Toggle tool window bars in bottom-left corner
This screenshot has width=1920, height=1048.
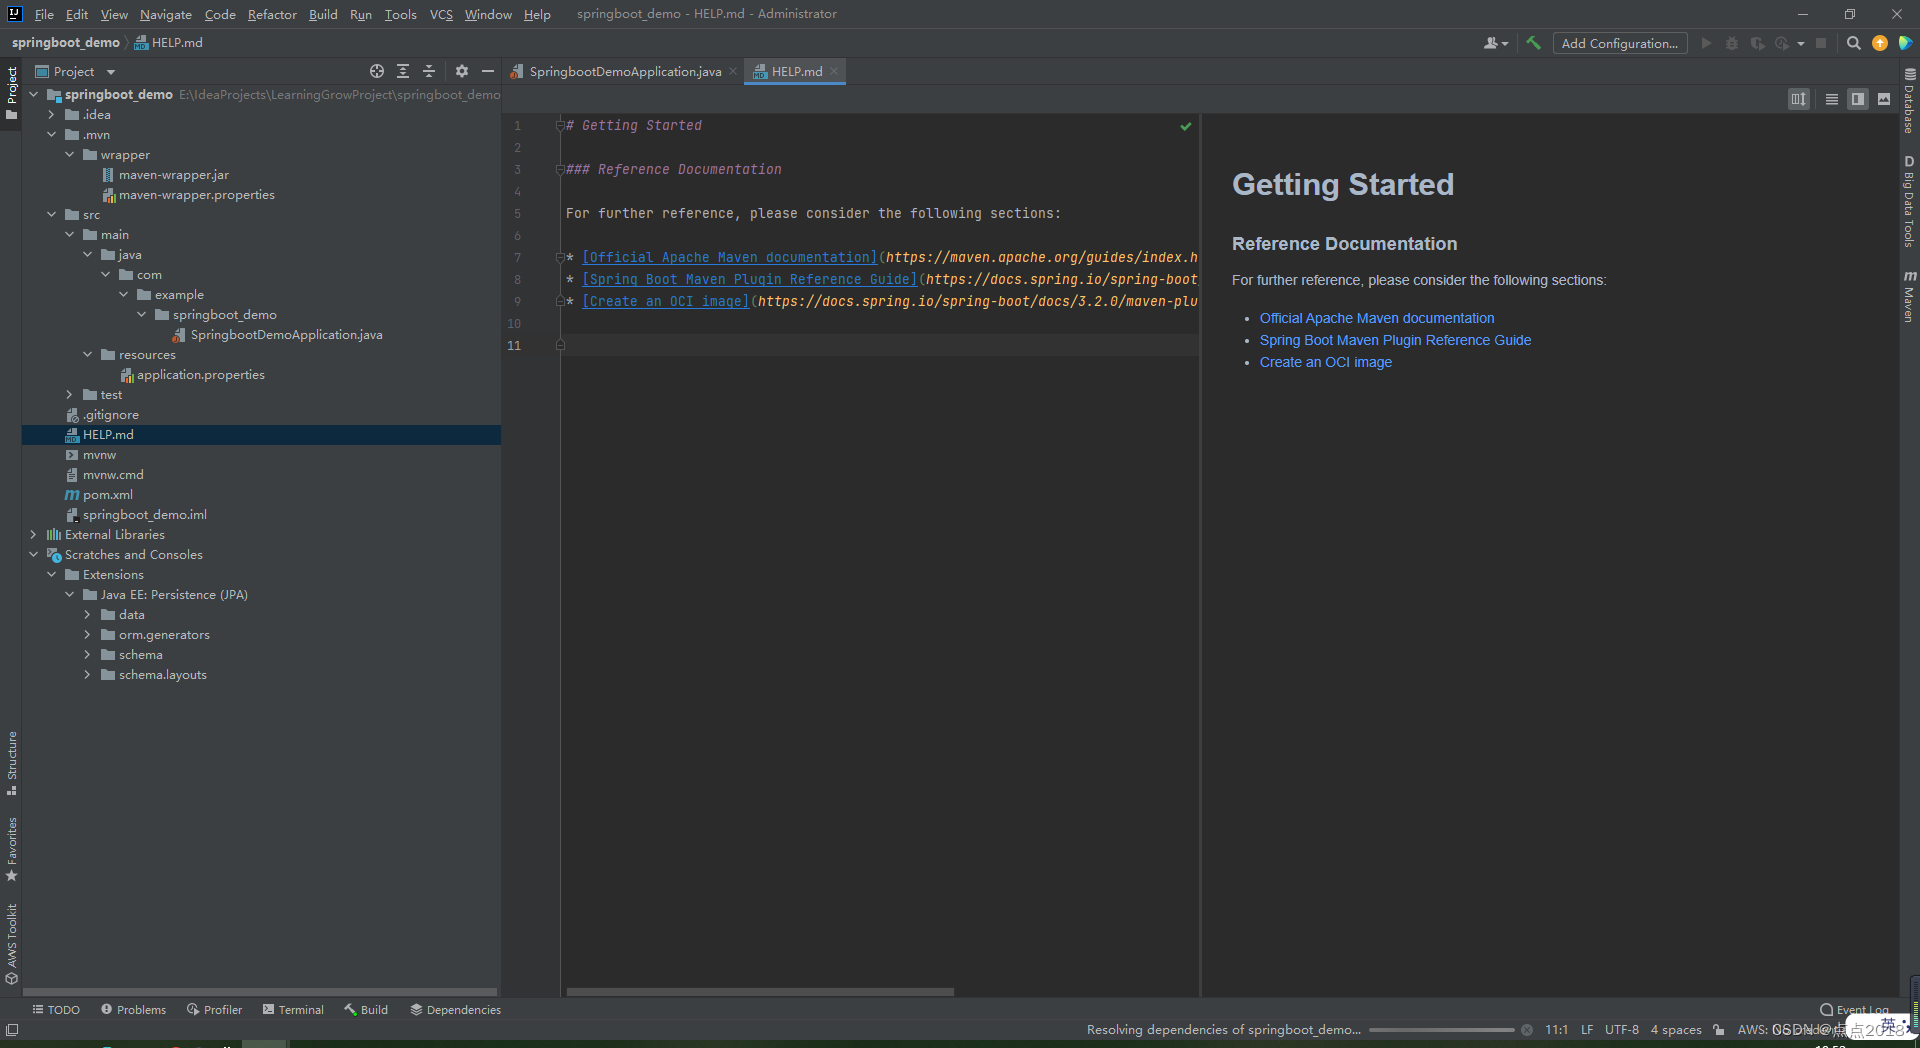(x=11, y=1030)
